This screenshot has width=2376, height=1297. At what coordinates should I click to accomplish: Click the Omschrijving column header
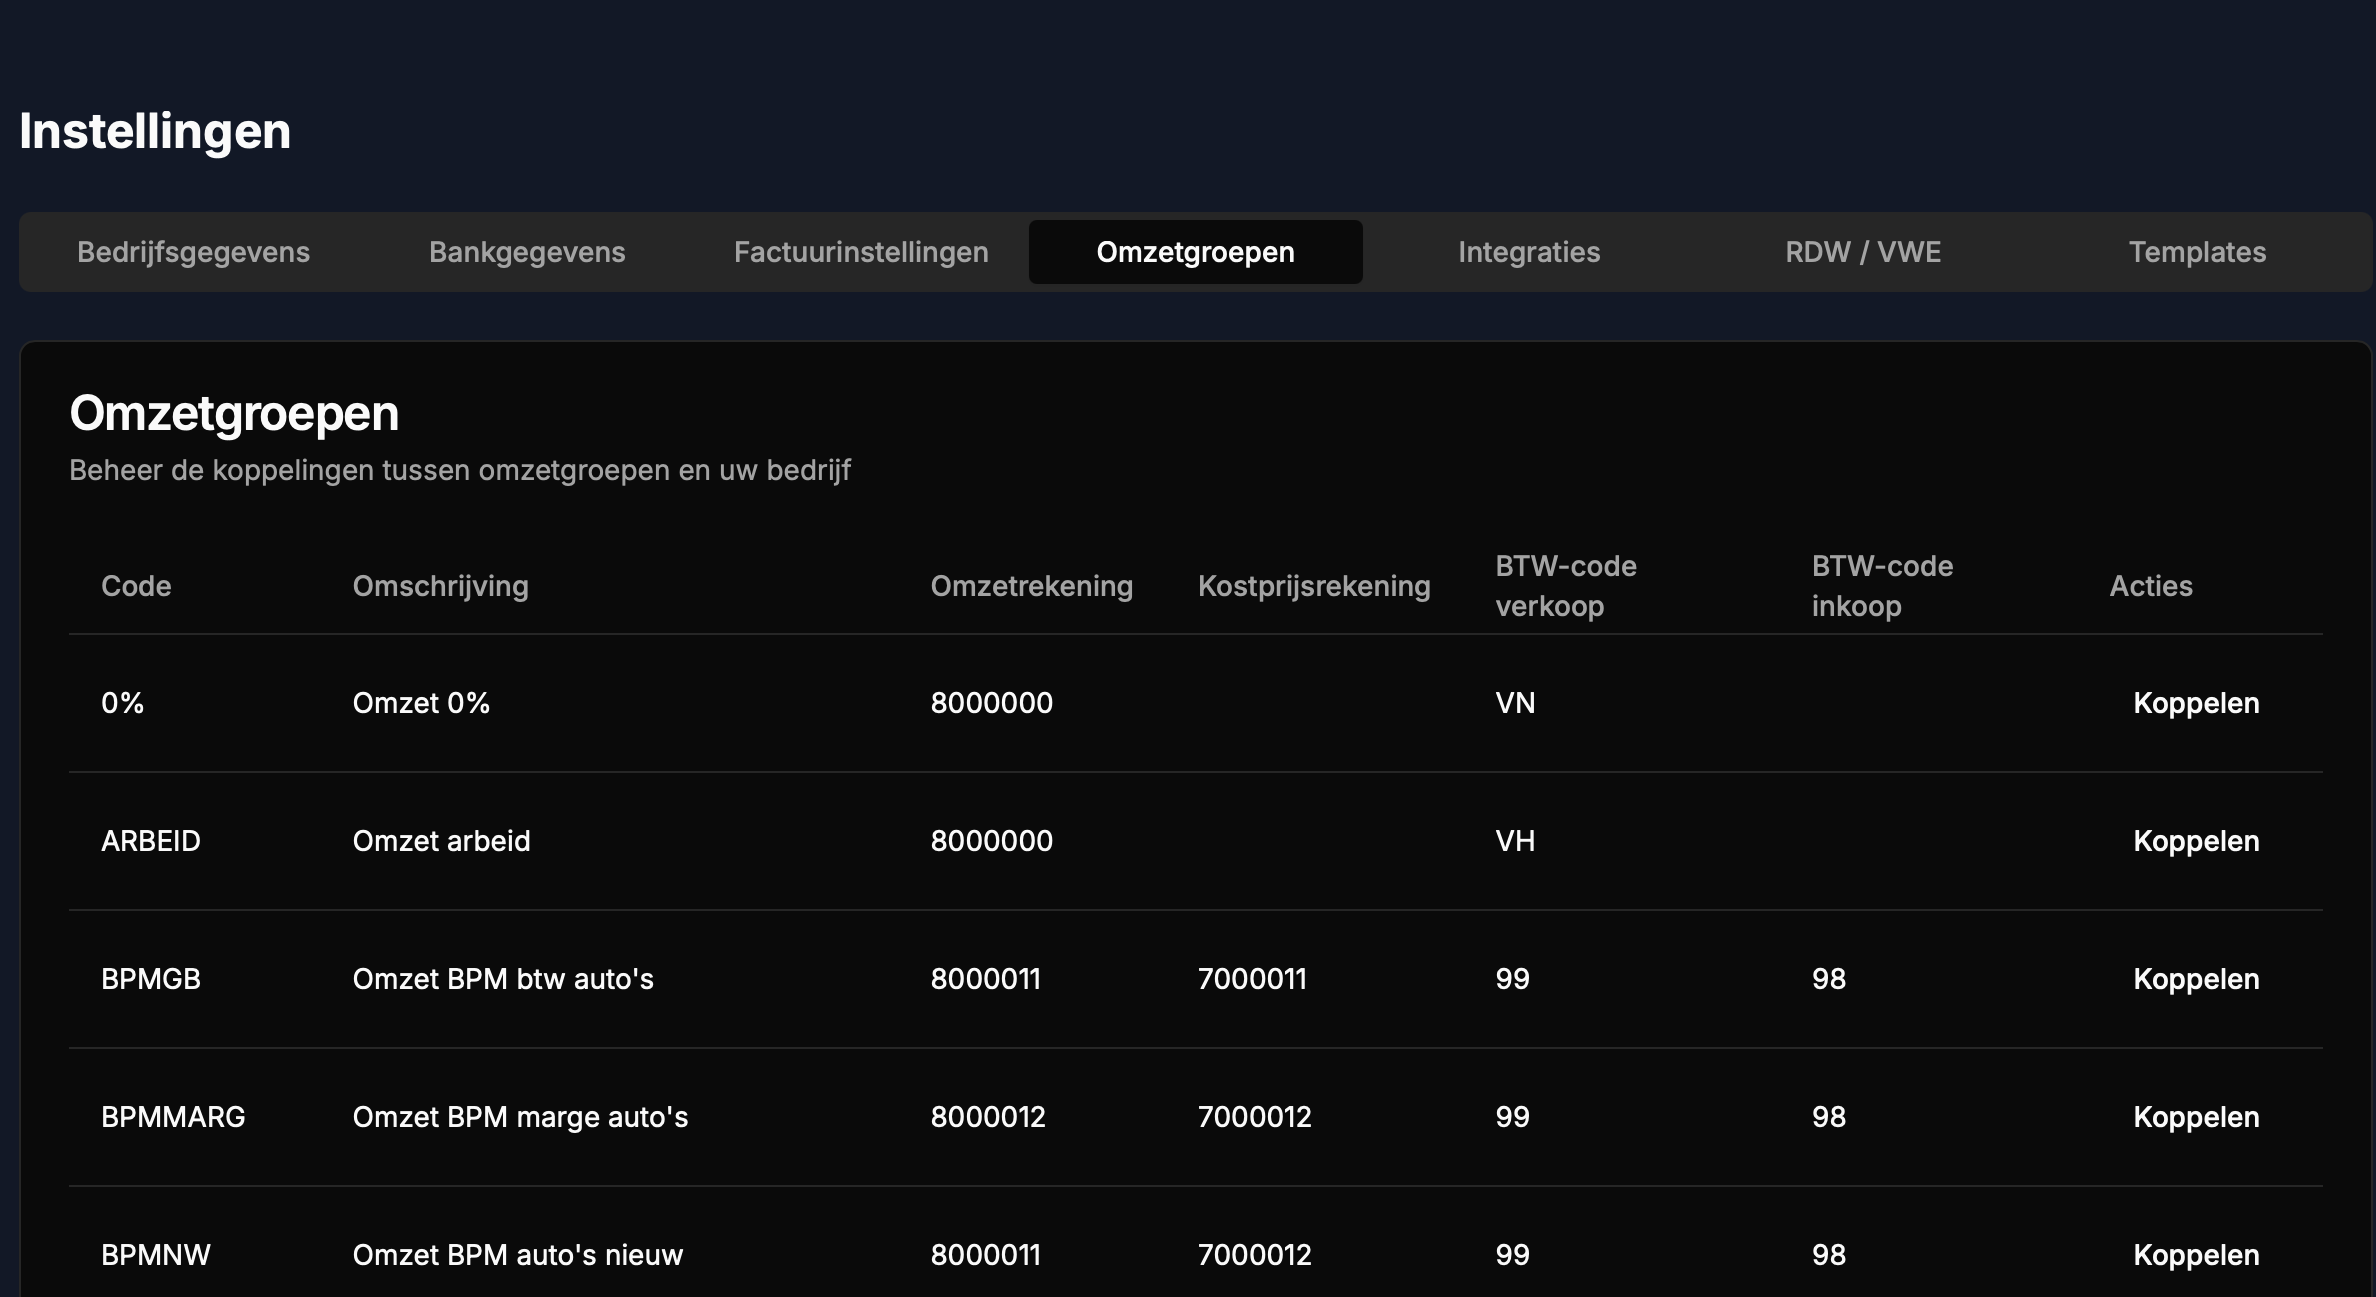tap(440, 586)
